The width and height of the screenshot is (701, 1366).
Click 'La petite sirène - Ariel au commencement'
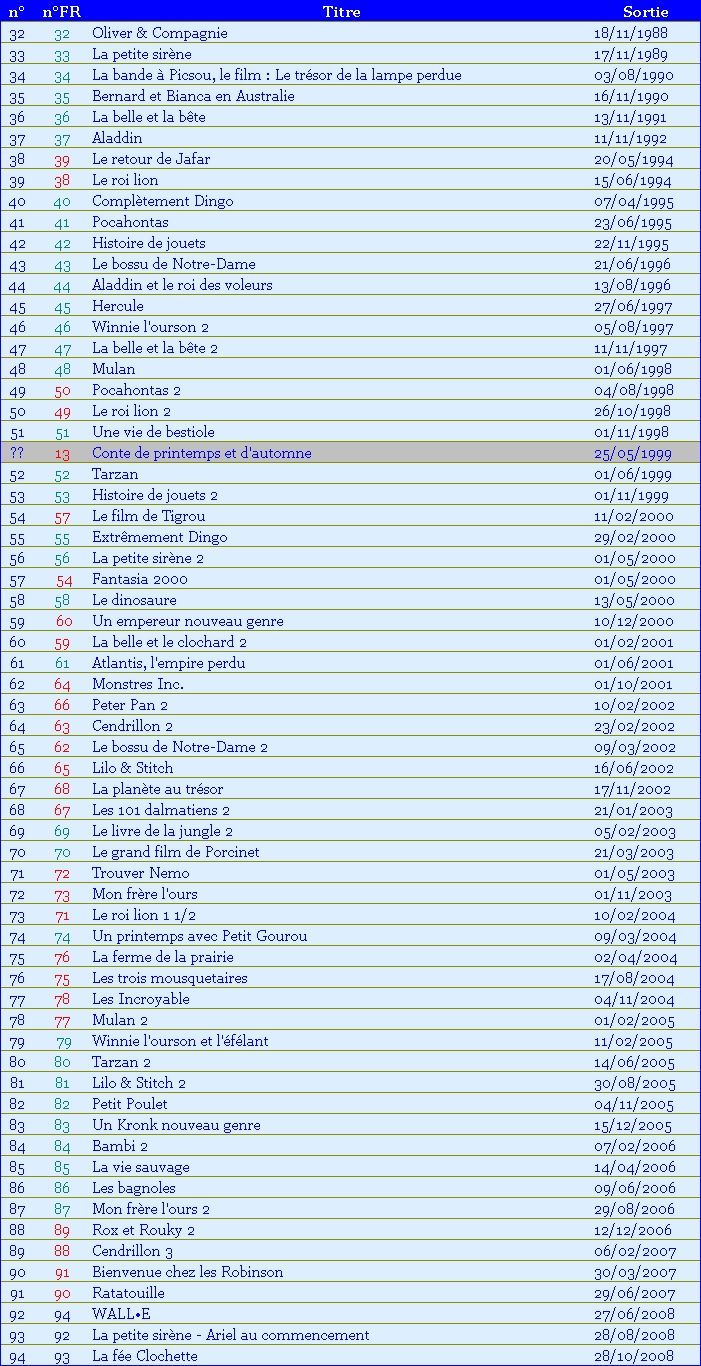point(231,1335)
